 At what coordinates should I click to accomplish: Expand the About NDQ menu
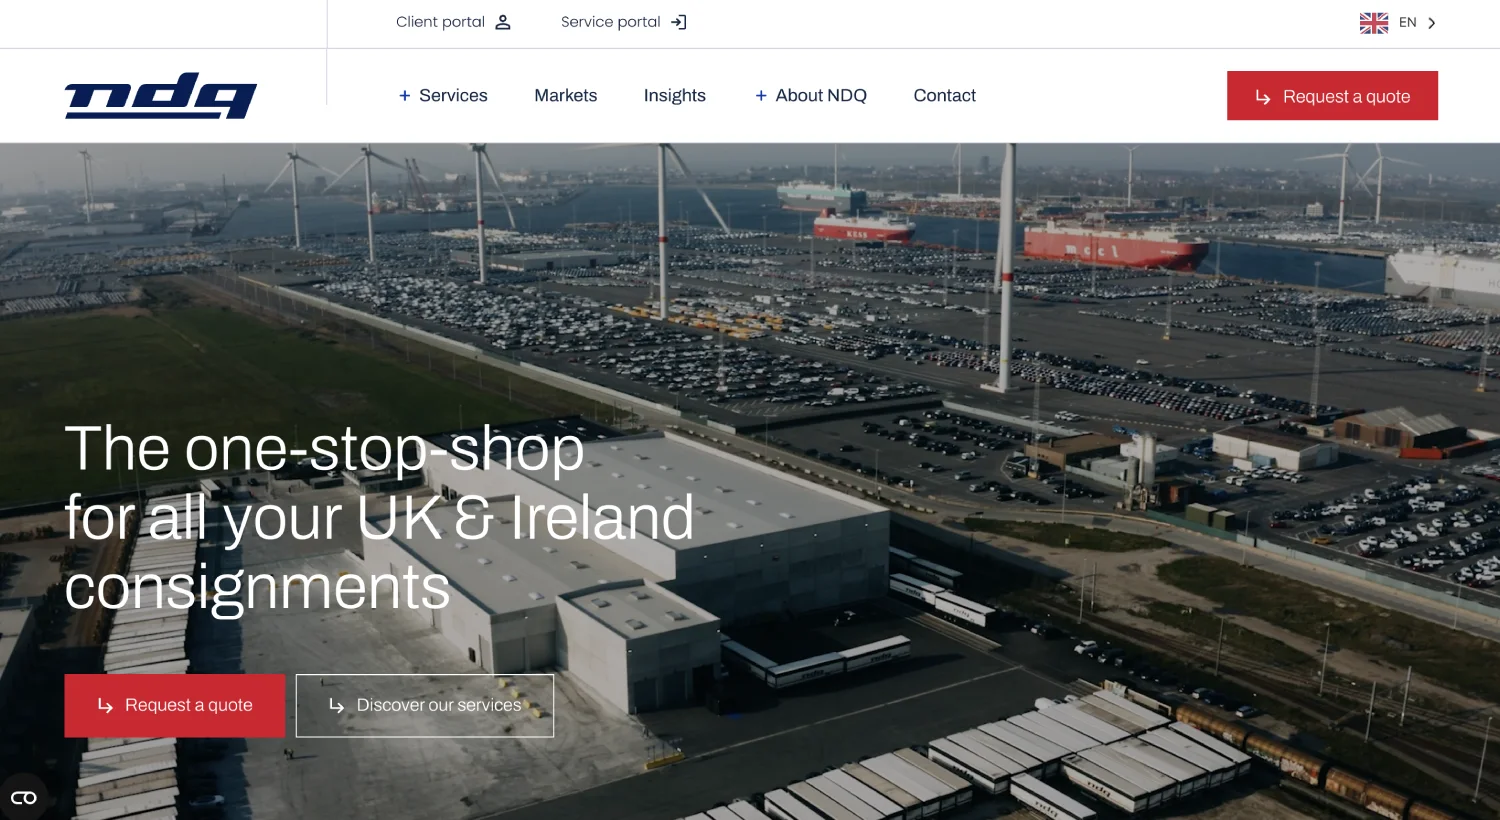tap(811, 96)
